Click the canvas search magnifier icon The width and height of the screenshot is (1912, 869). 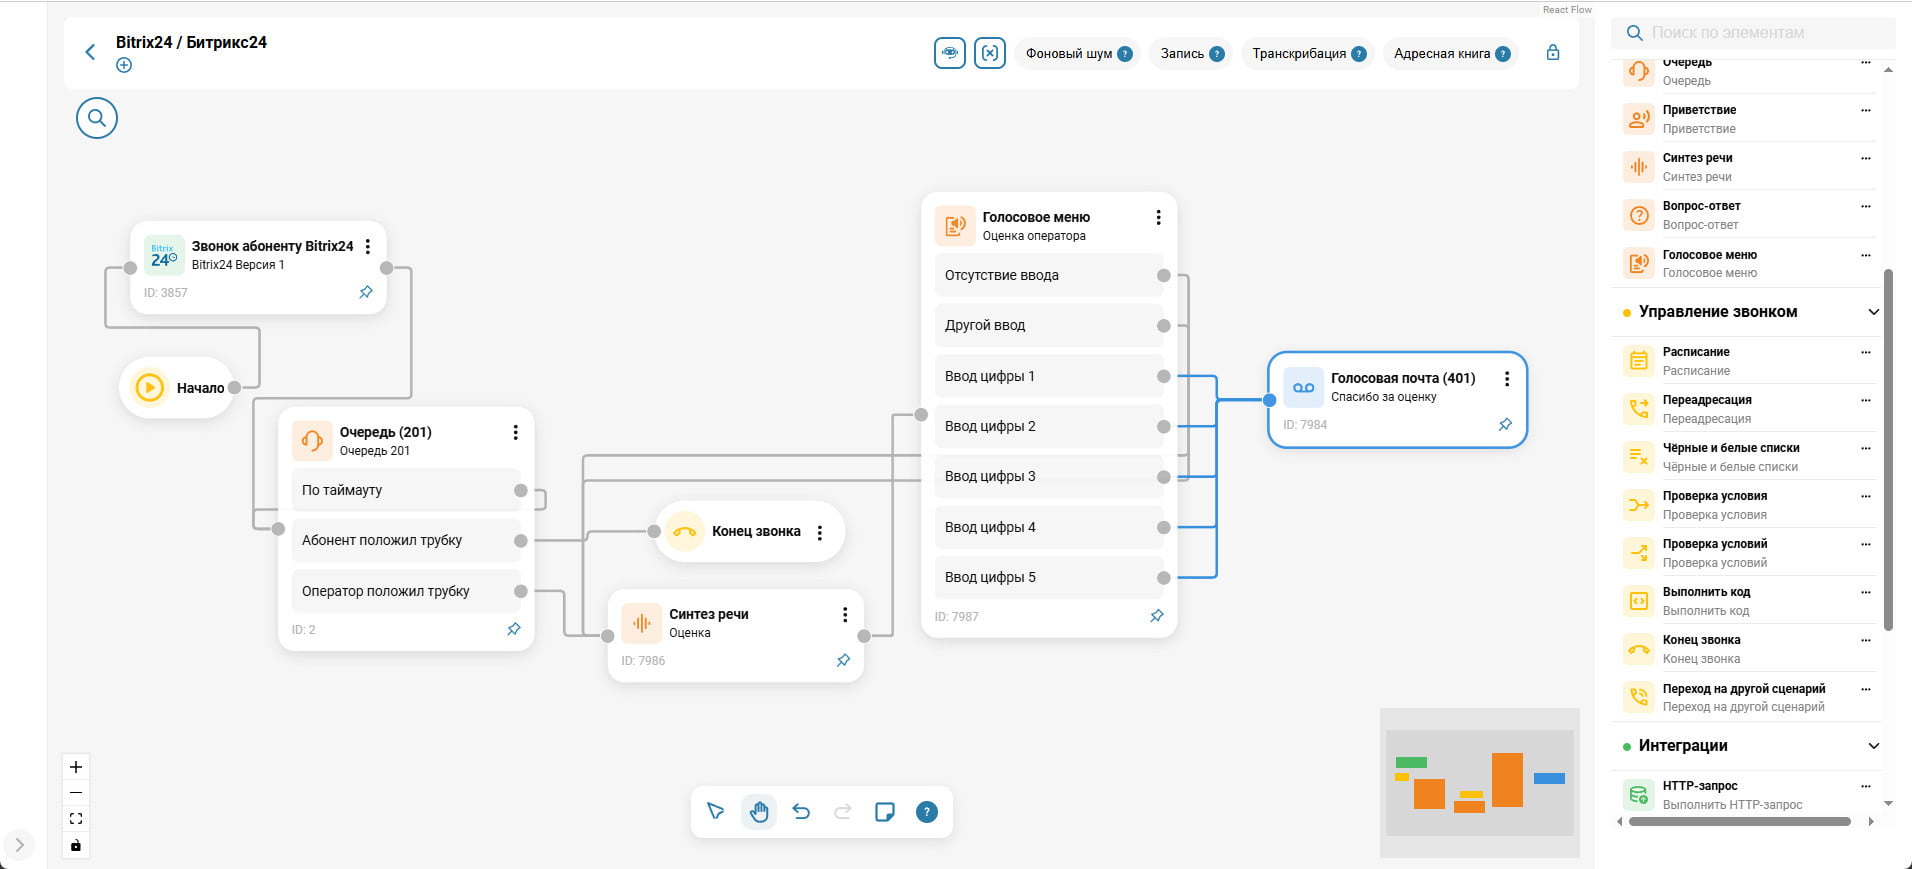[x=97, y=118]
